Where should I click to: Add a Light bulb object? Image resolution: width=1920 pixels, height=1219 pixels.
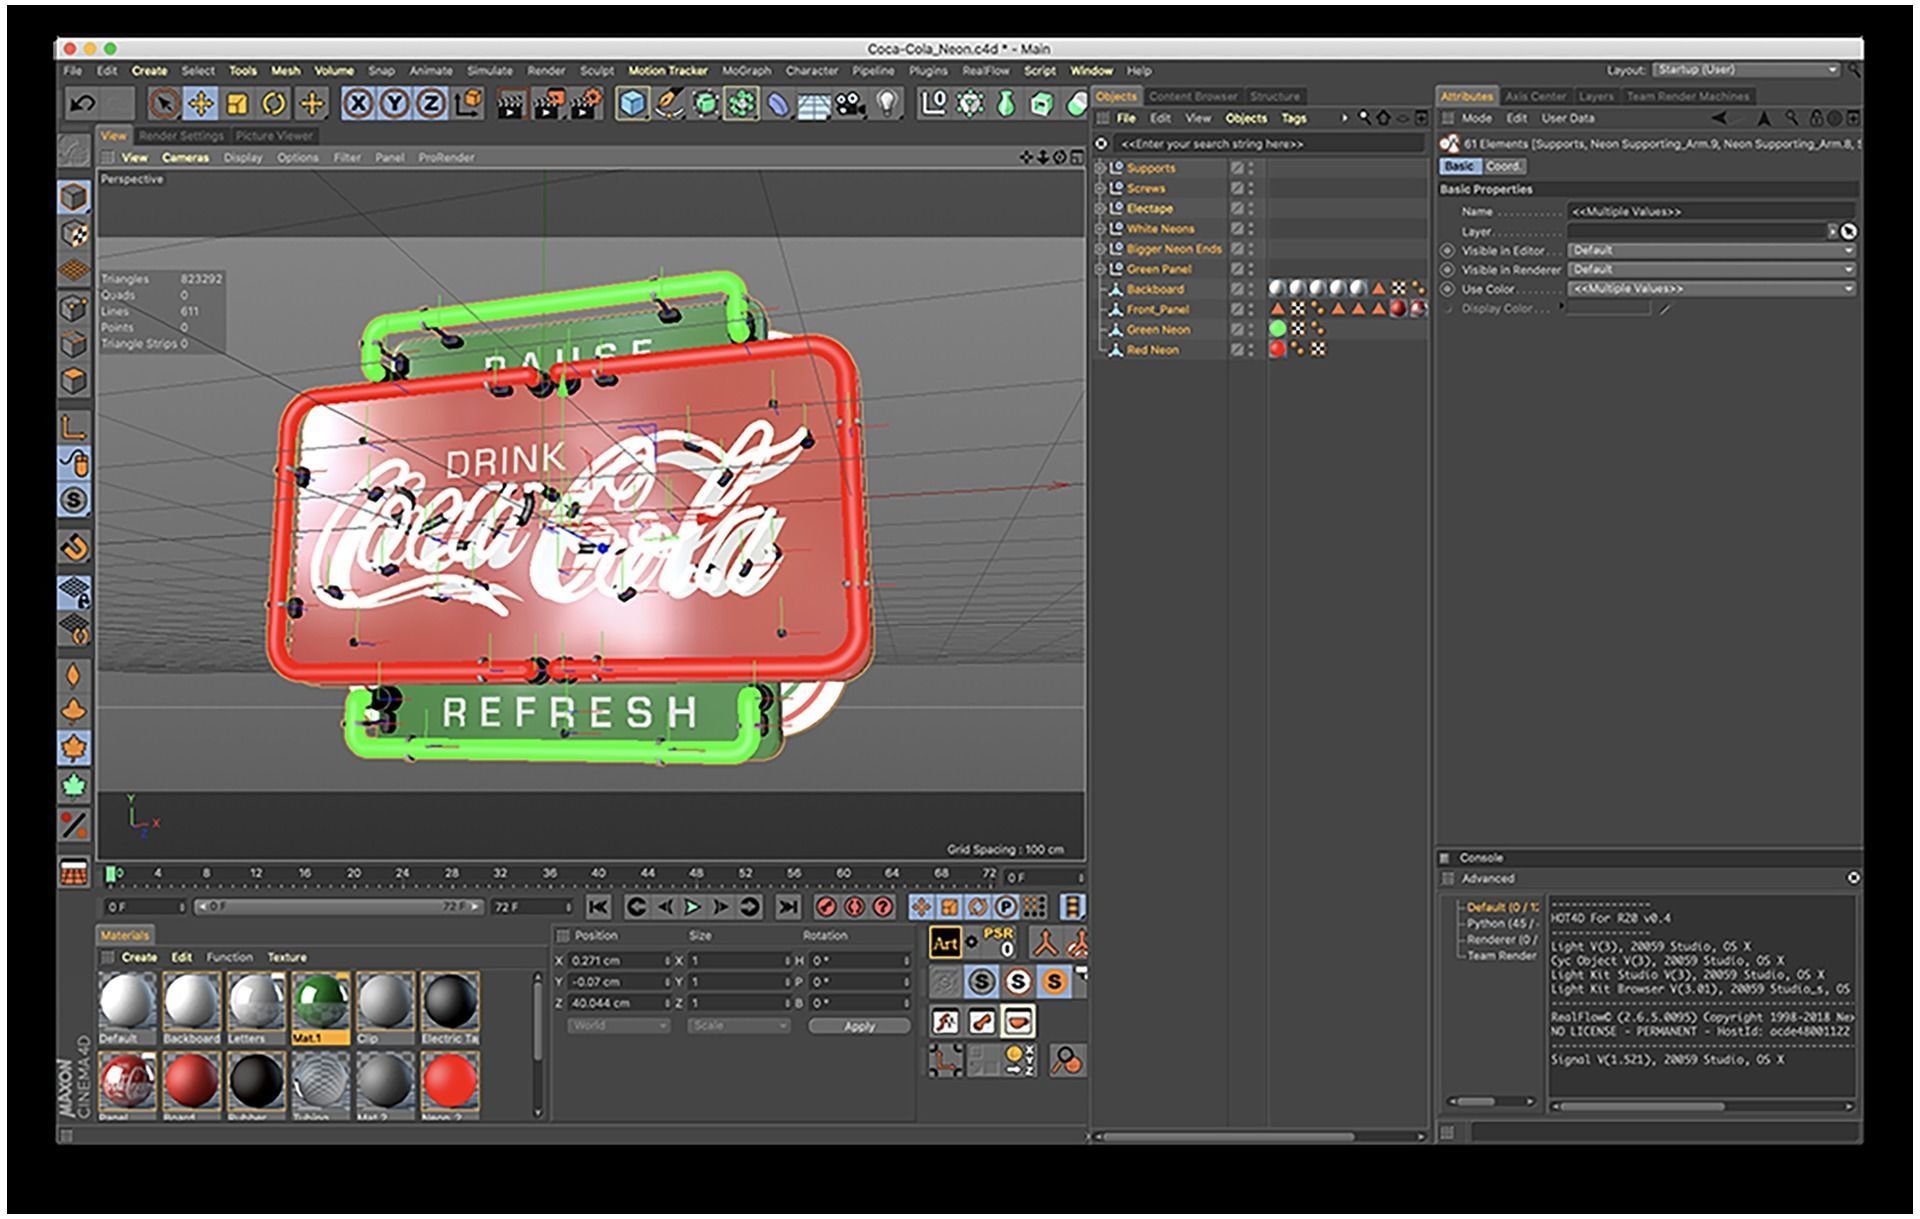pos(887,103)
